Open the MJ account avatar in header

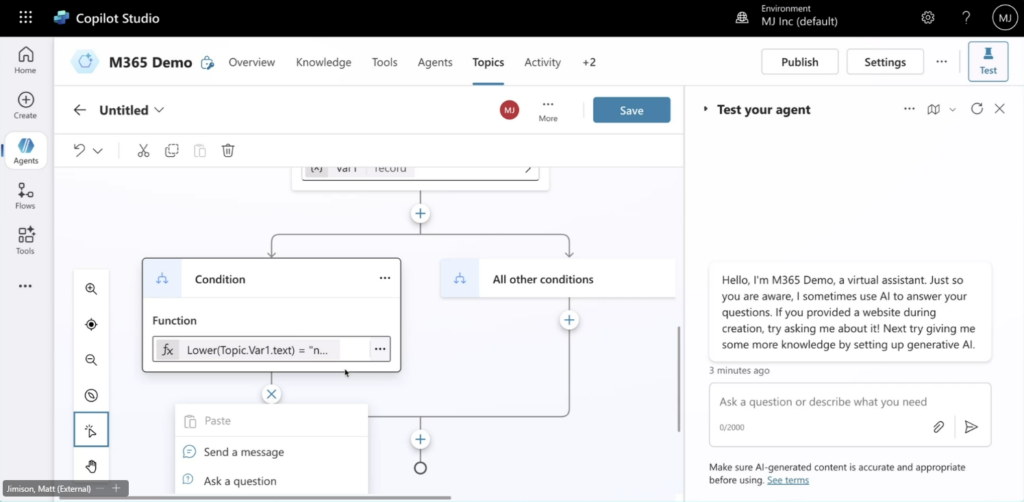click(1004, 18)
